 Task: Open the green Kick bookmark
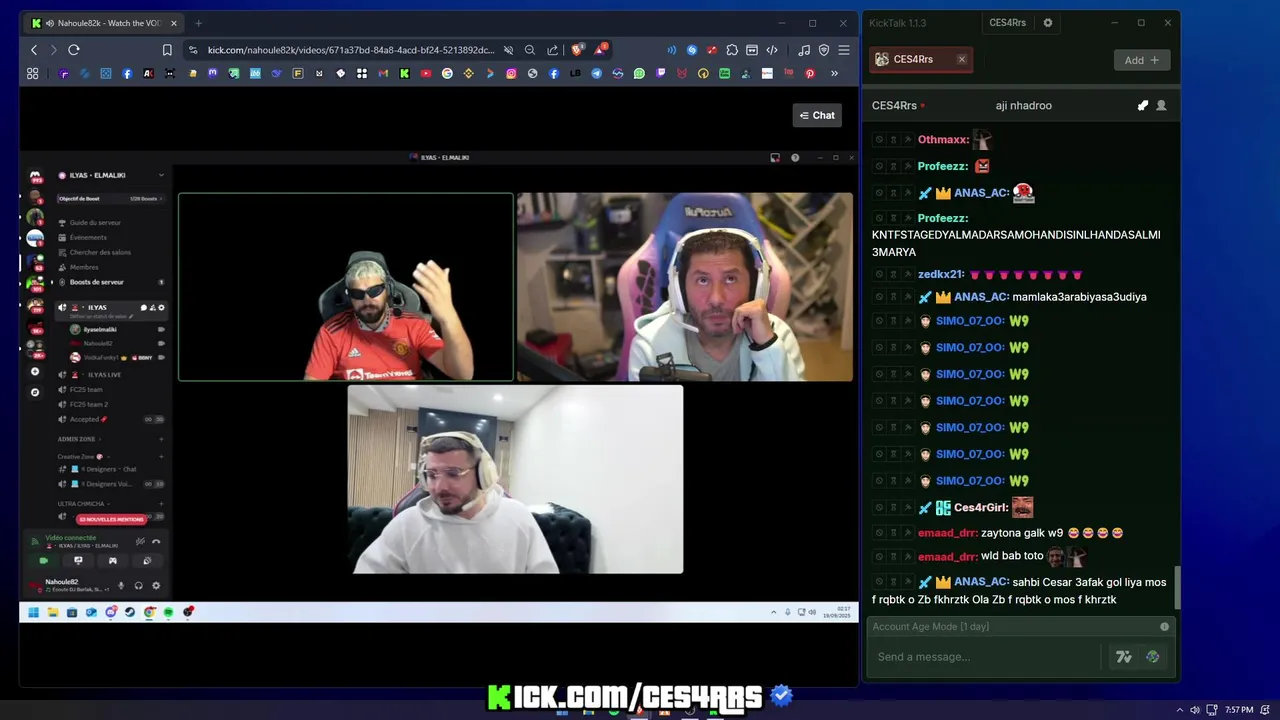pos(404,73)
